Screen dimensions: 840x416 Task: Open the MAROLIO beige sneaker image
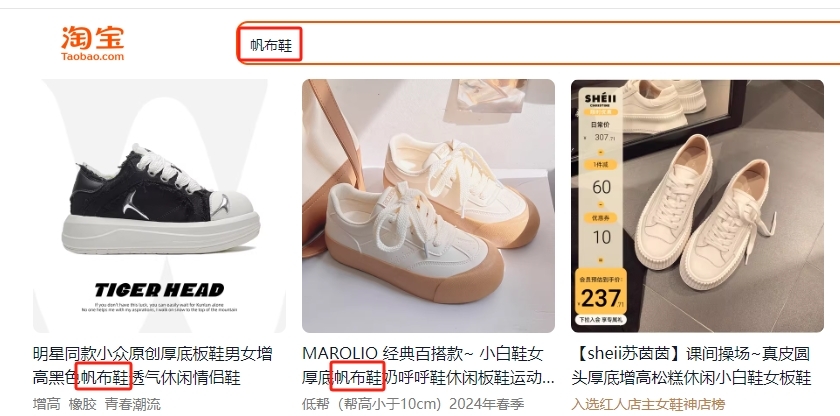click(x=429, y=206)
